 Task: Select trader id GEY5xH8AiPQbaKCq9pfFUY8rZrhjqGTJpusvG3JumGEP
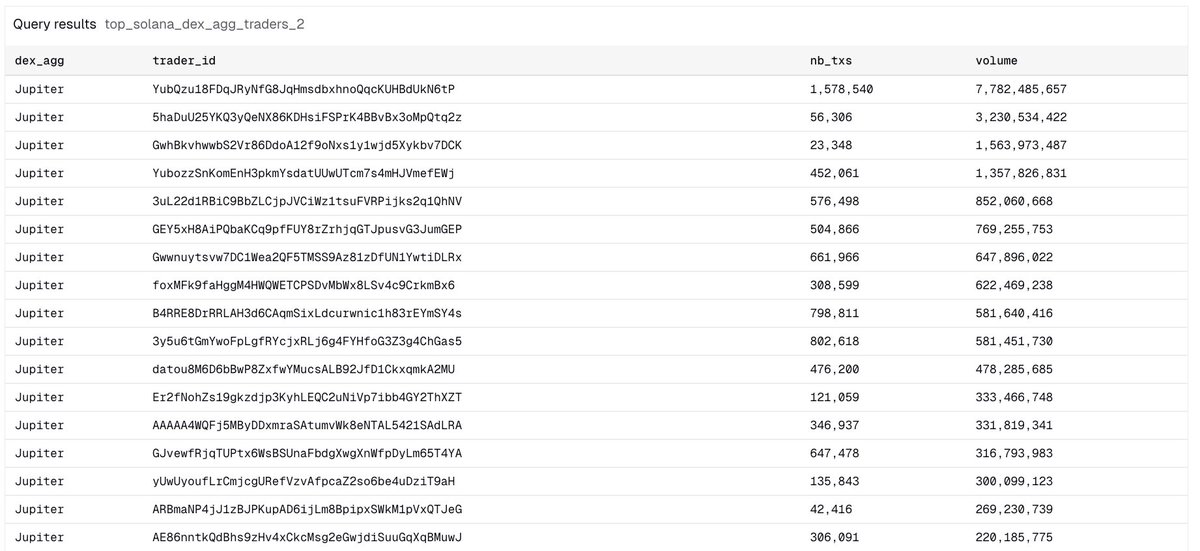coord(307,229)
